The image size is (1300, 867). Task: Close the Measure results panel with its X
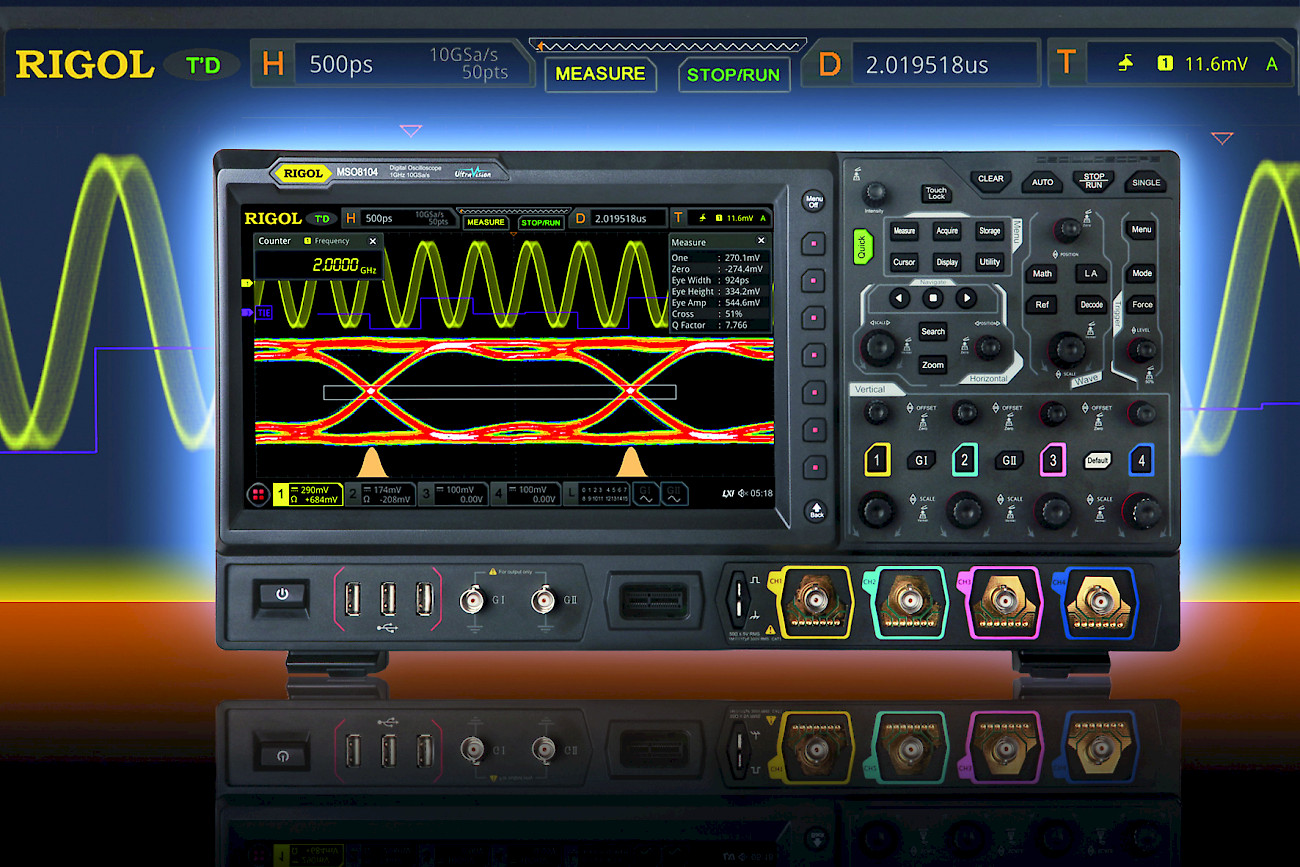pos(760,241)
